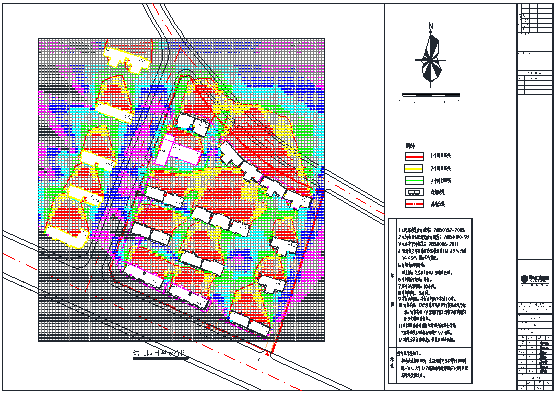This screenshot has width=556, height=393.
Task: Click the signature table in title block corner
Action: coord(535,358)
